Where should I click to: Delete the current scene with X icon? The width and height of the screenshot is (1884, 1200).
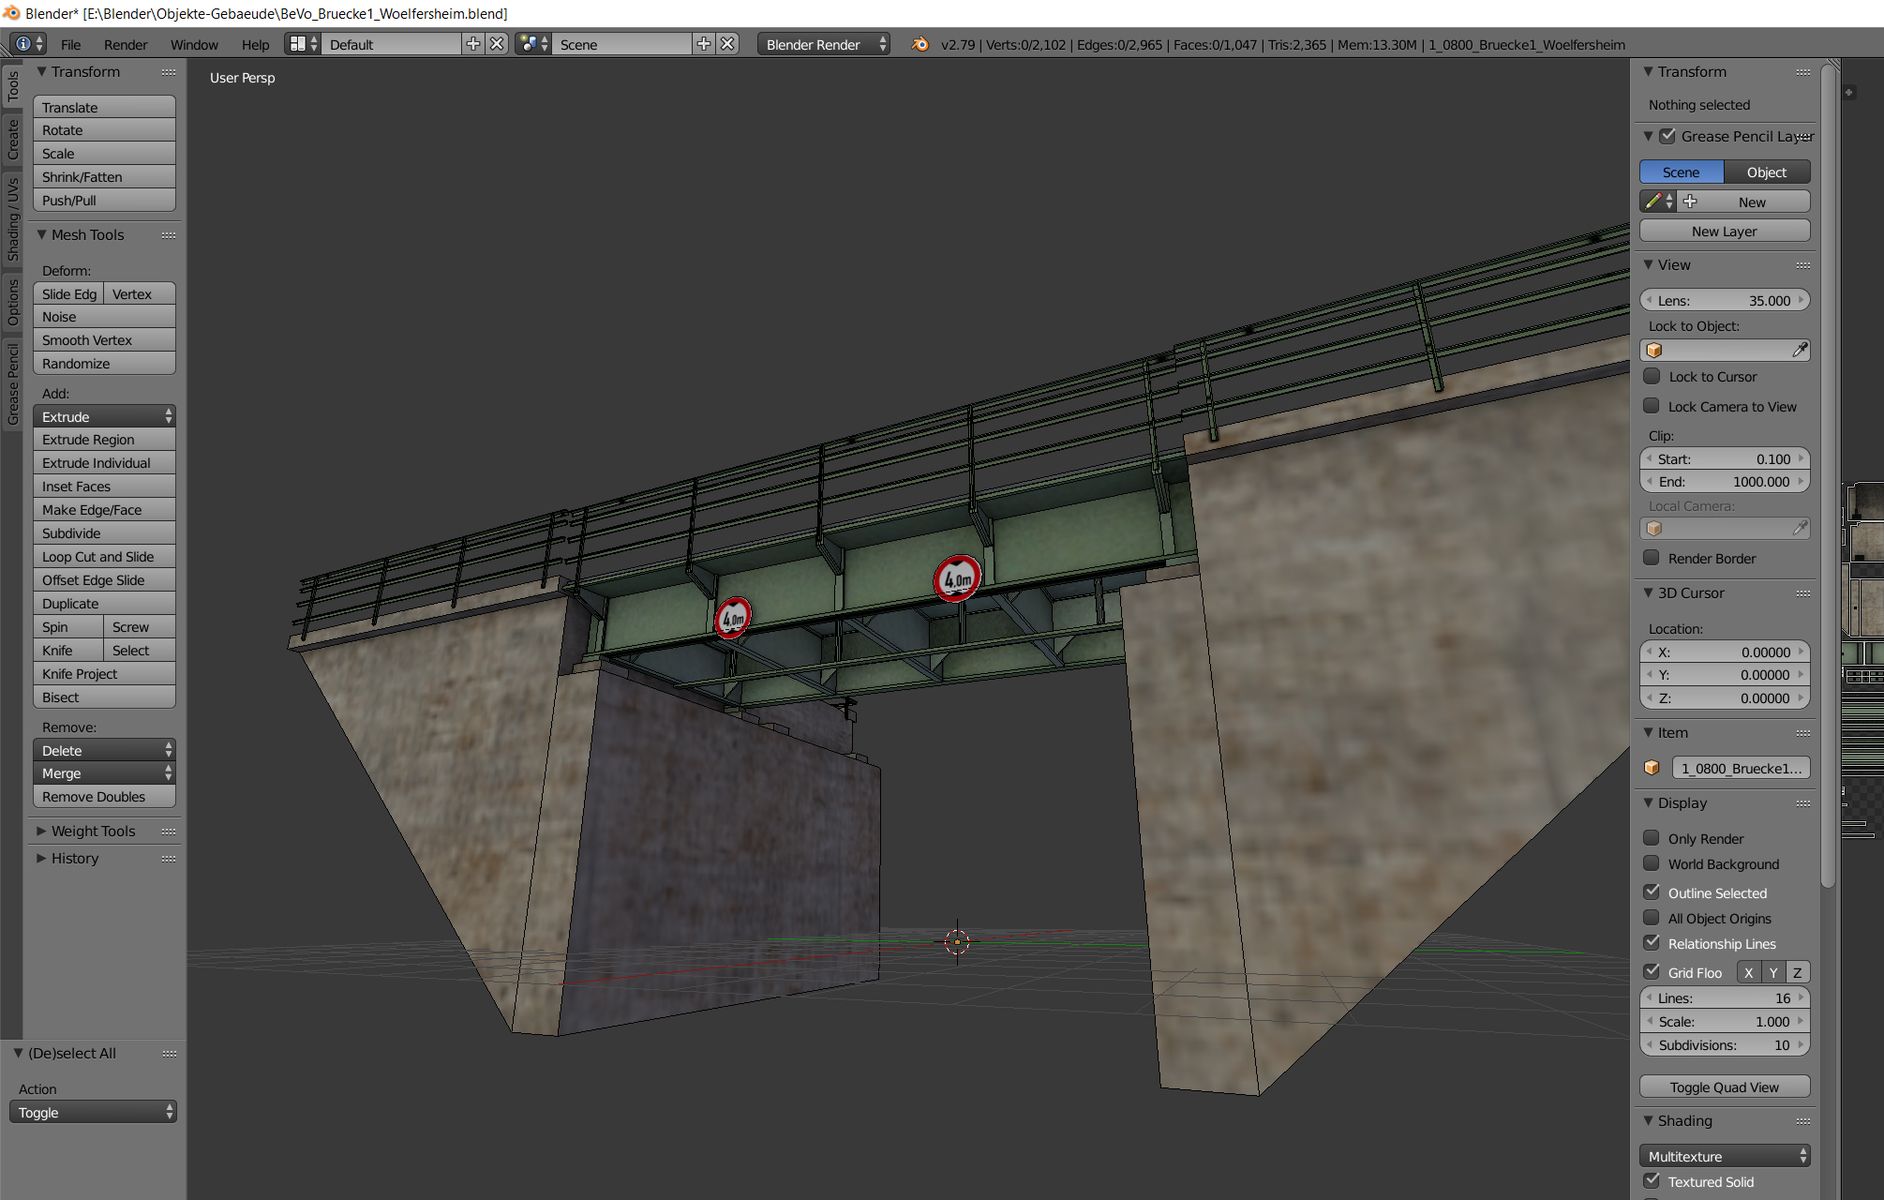[728, 44]
